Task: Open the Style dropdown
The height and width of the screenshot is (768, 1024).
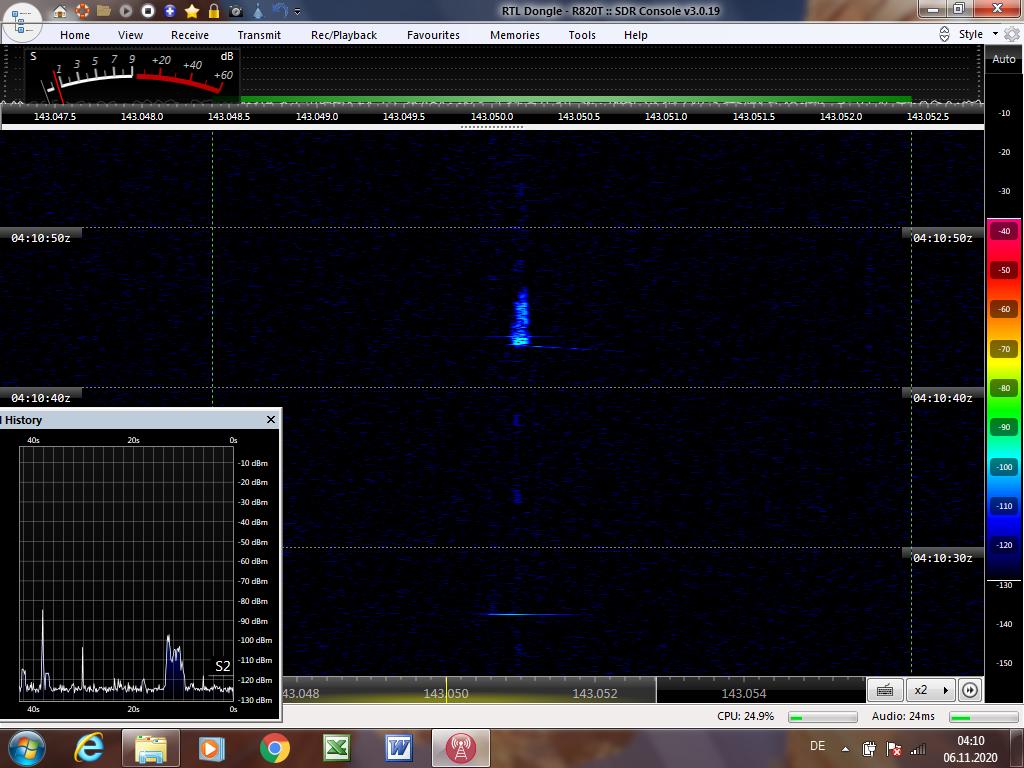Action: coord(978,35)
